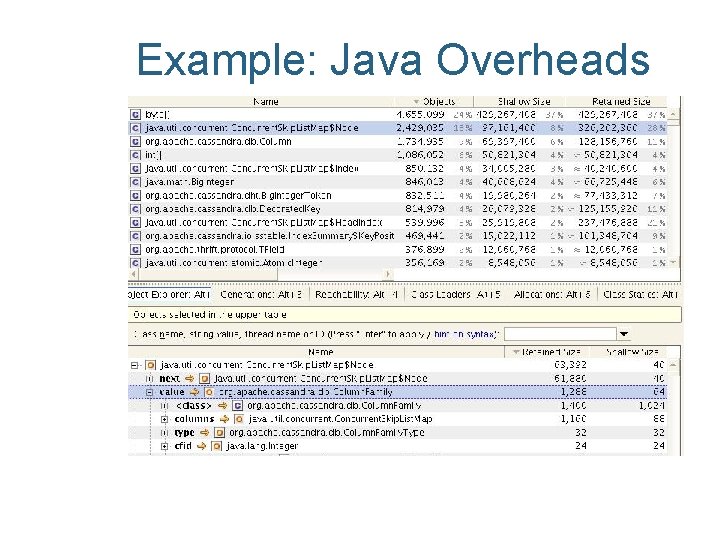Switch to Class Loaders tab
Screen dimensions: 720x540
[456, 294]
